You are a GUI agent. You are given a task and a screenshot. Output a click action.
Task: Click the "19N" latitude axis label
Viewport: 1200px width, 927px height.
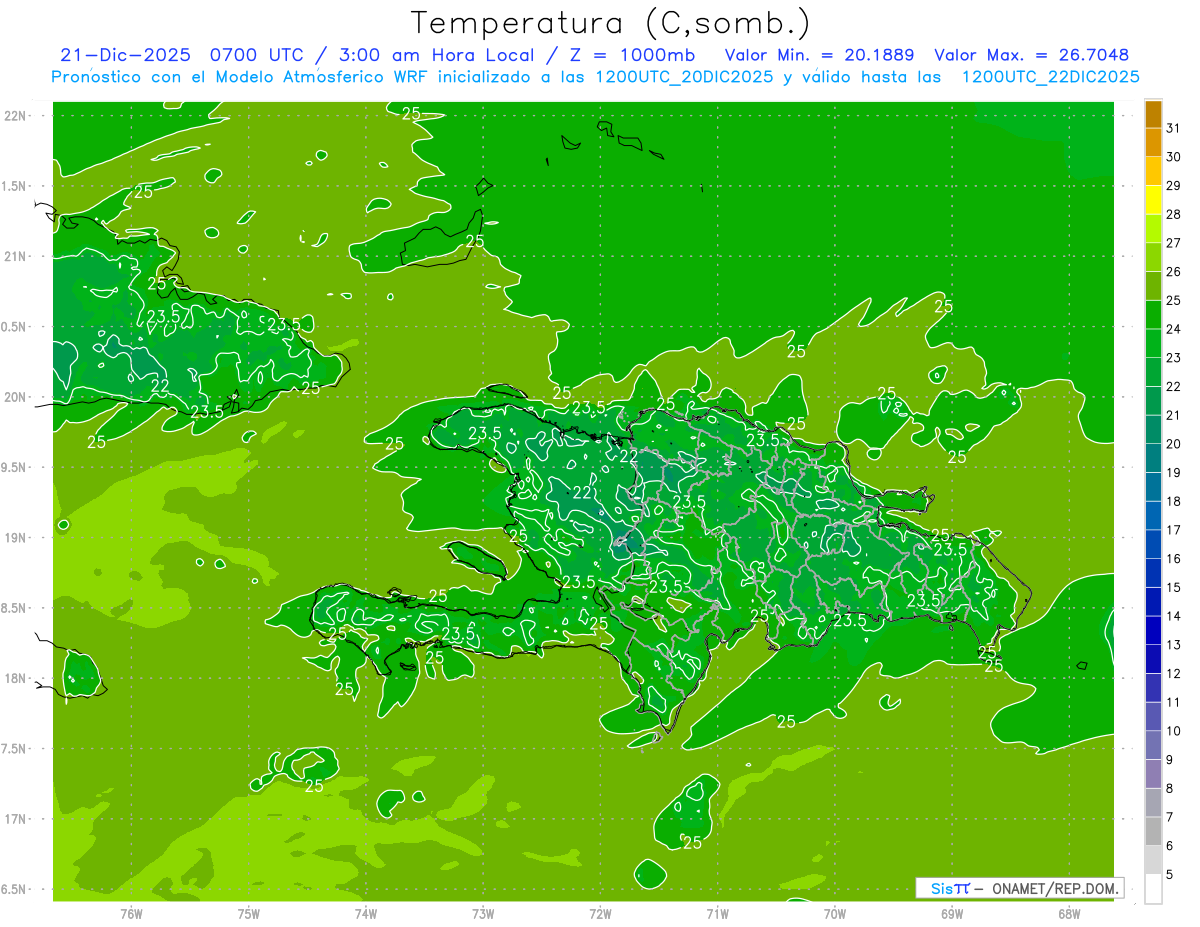[x=17, y=538]
